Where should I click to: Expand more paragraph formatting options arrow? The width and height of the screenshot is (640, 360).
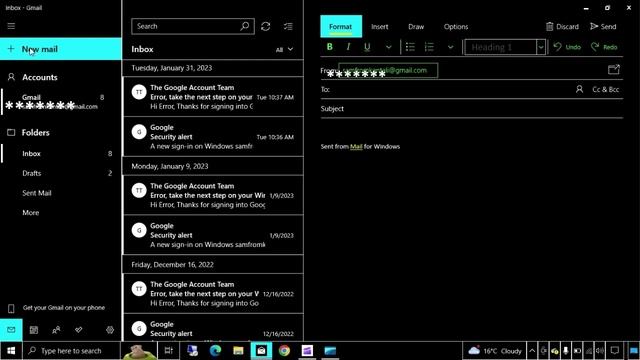coord(450,47)
